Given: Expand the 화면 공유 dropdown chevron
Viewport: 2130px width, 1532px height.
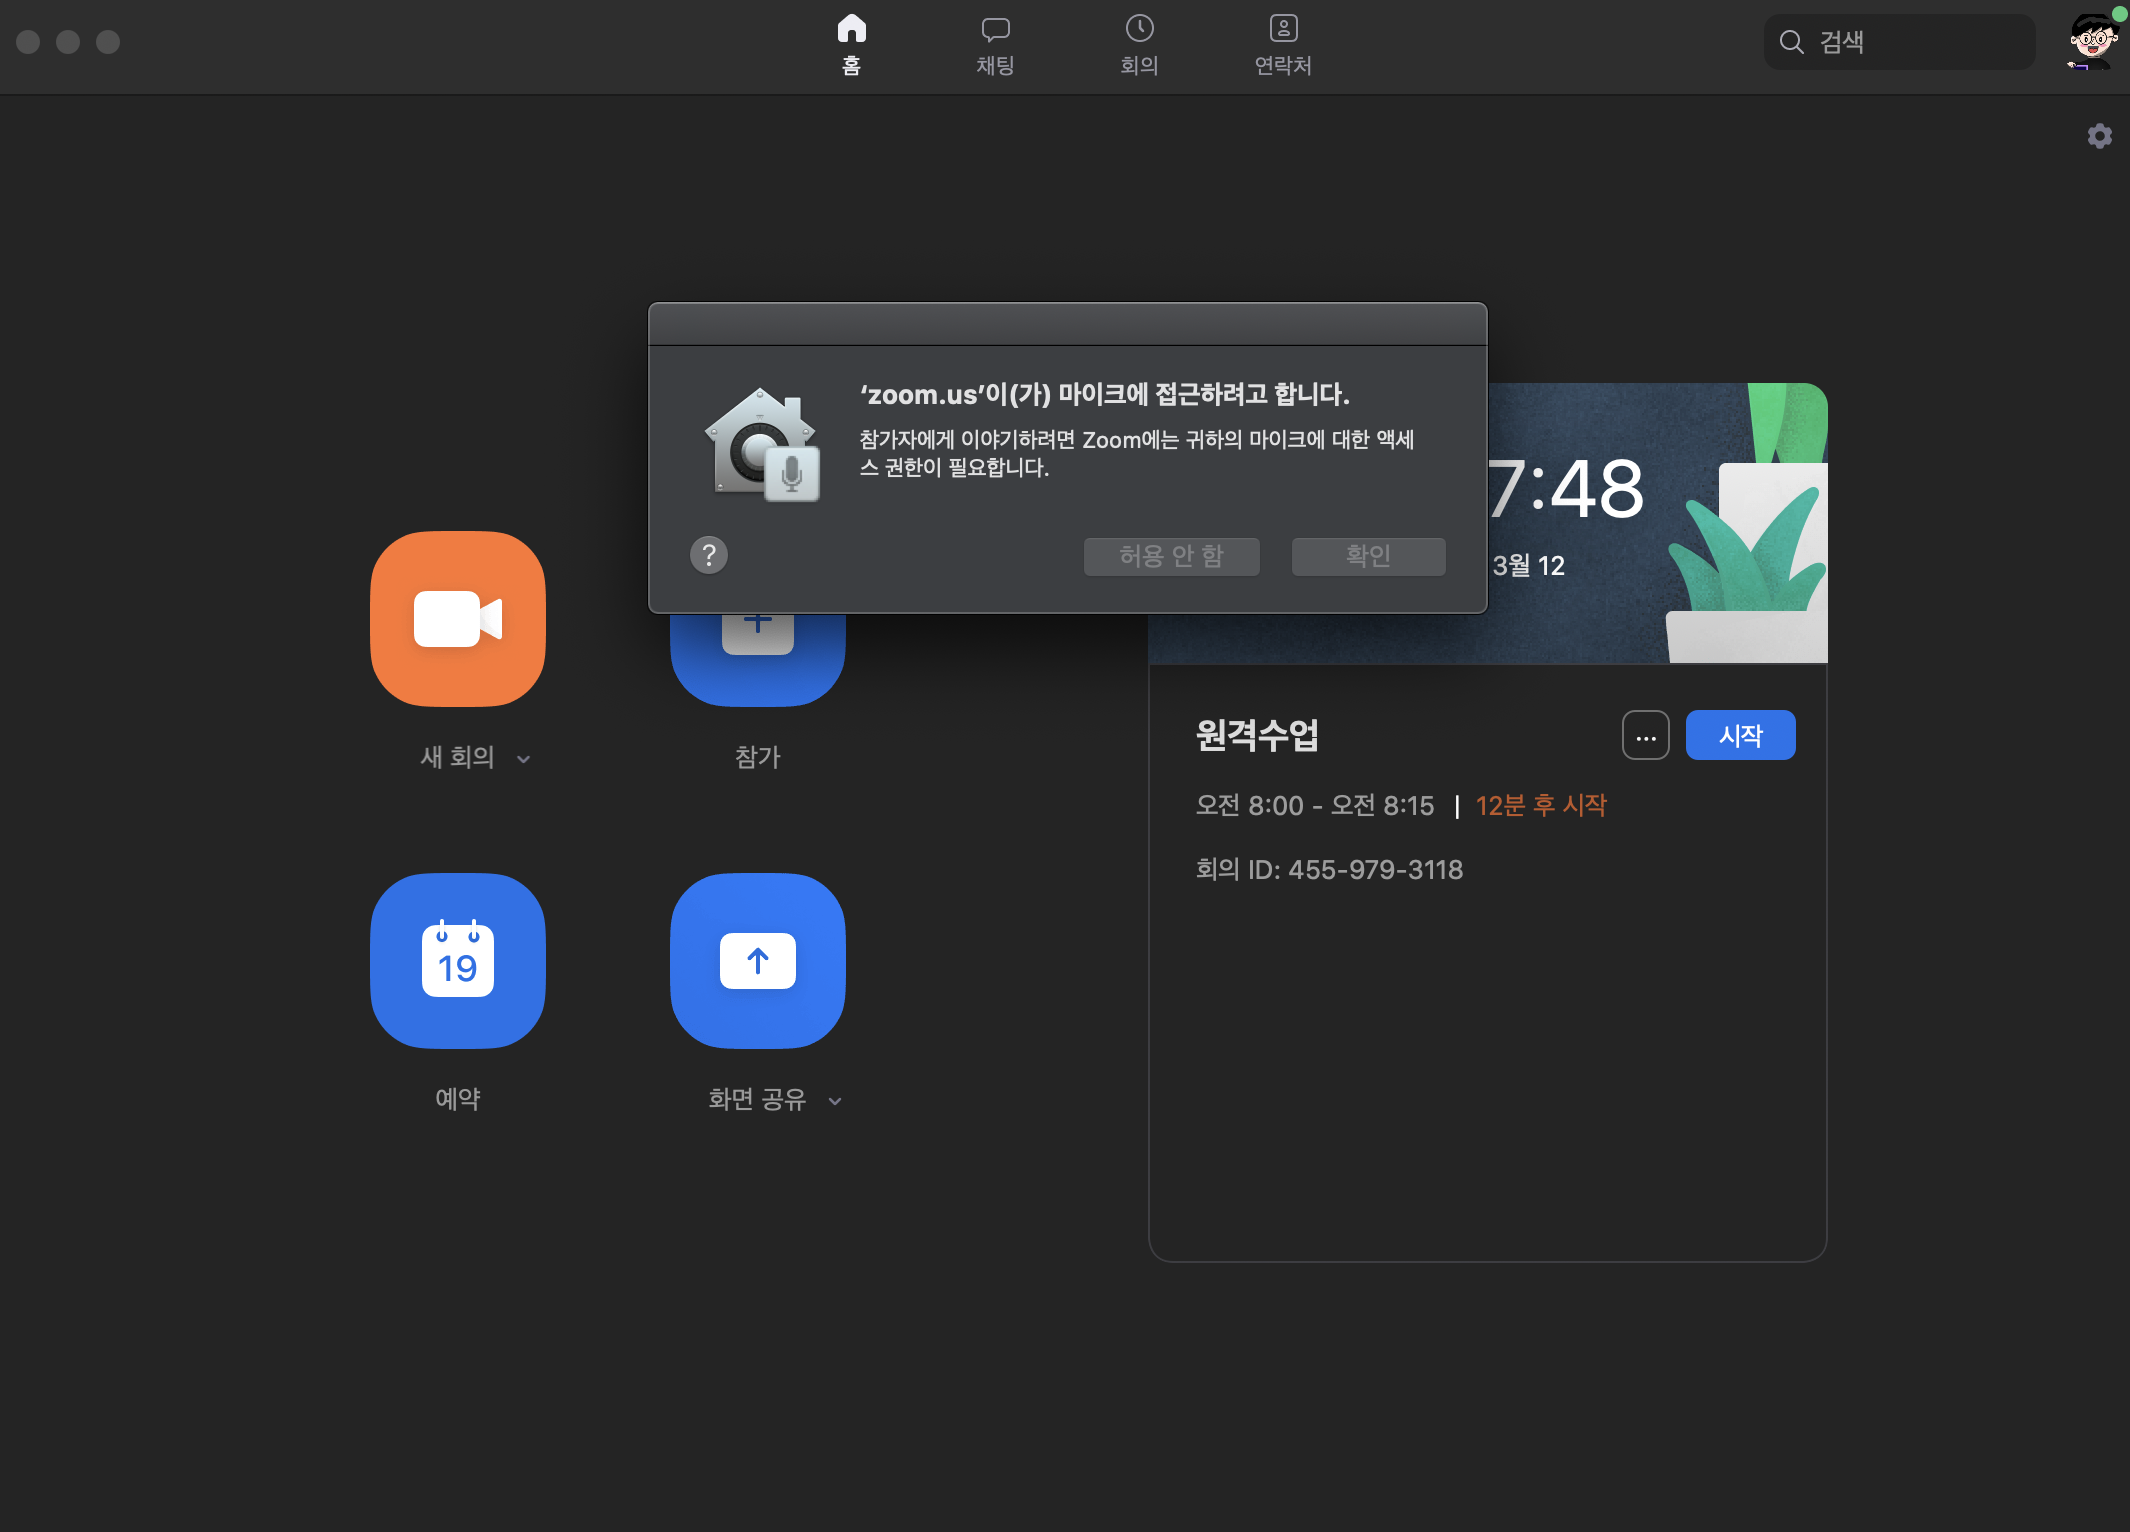Looking at the screenshot, I should tap(835, 1101).
